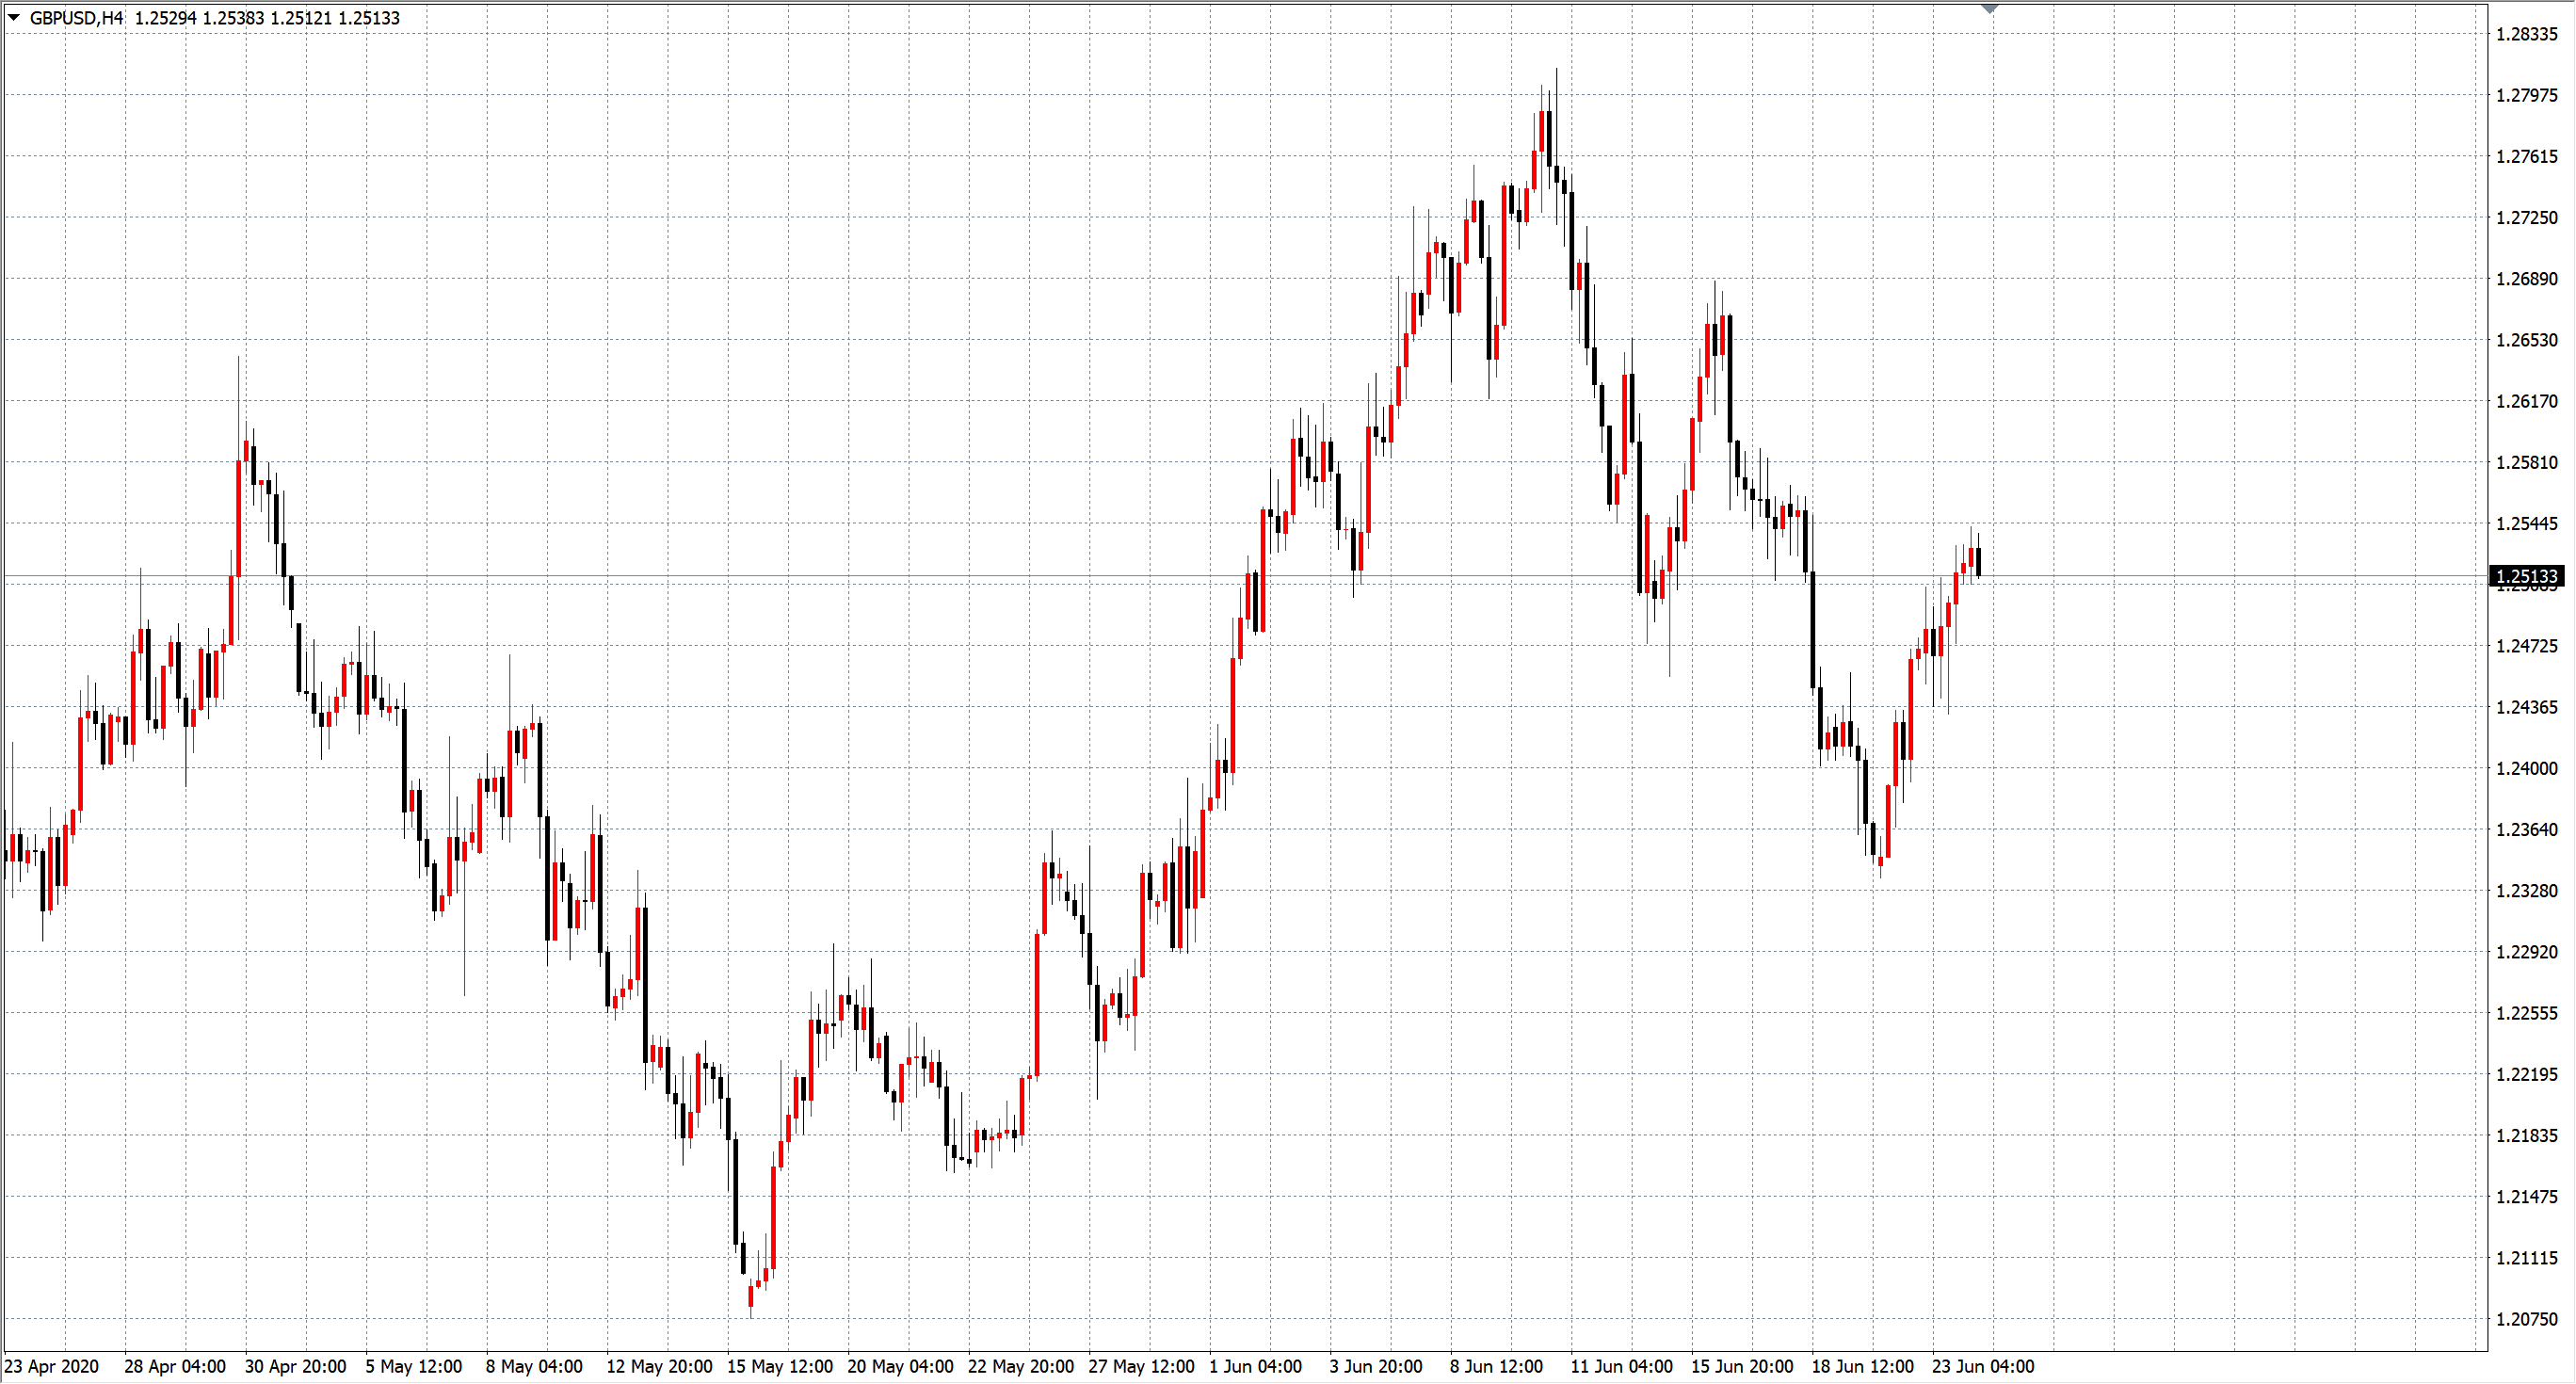Click the 1.24365 price axis label

[x=2527, y=707]
